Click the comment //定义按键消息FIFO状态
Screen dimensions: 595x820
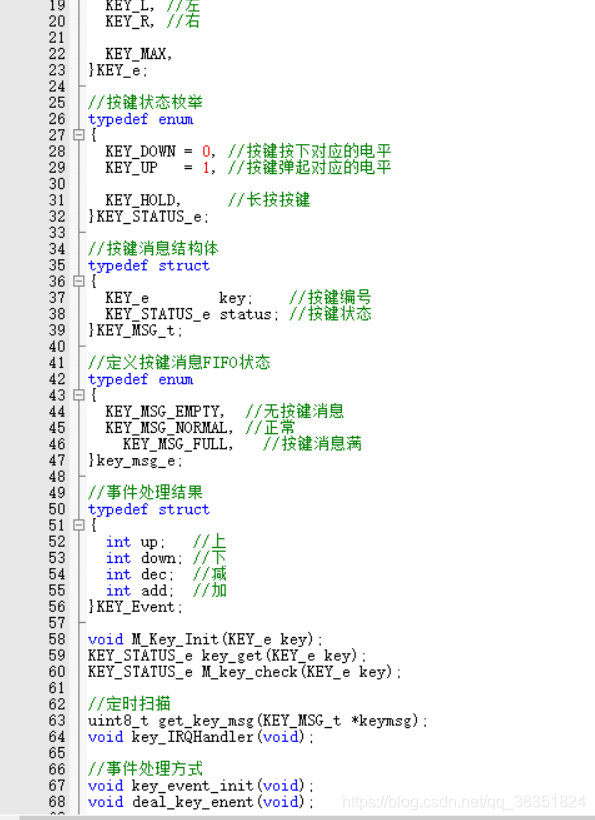[x=179, y=362]
